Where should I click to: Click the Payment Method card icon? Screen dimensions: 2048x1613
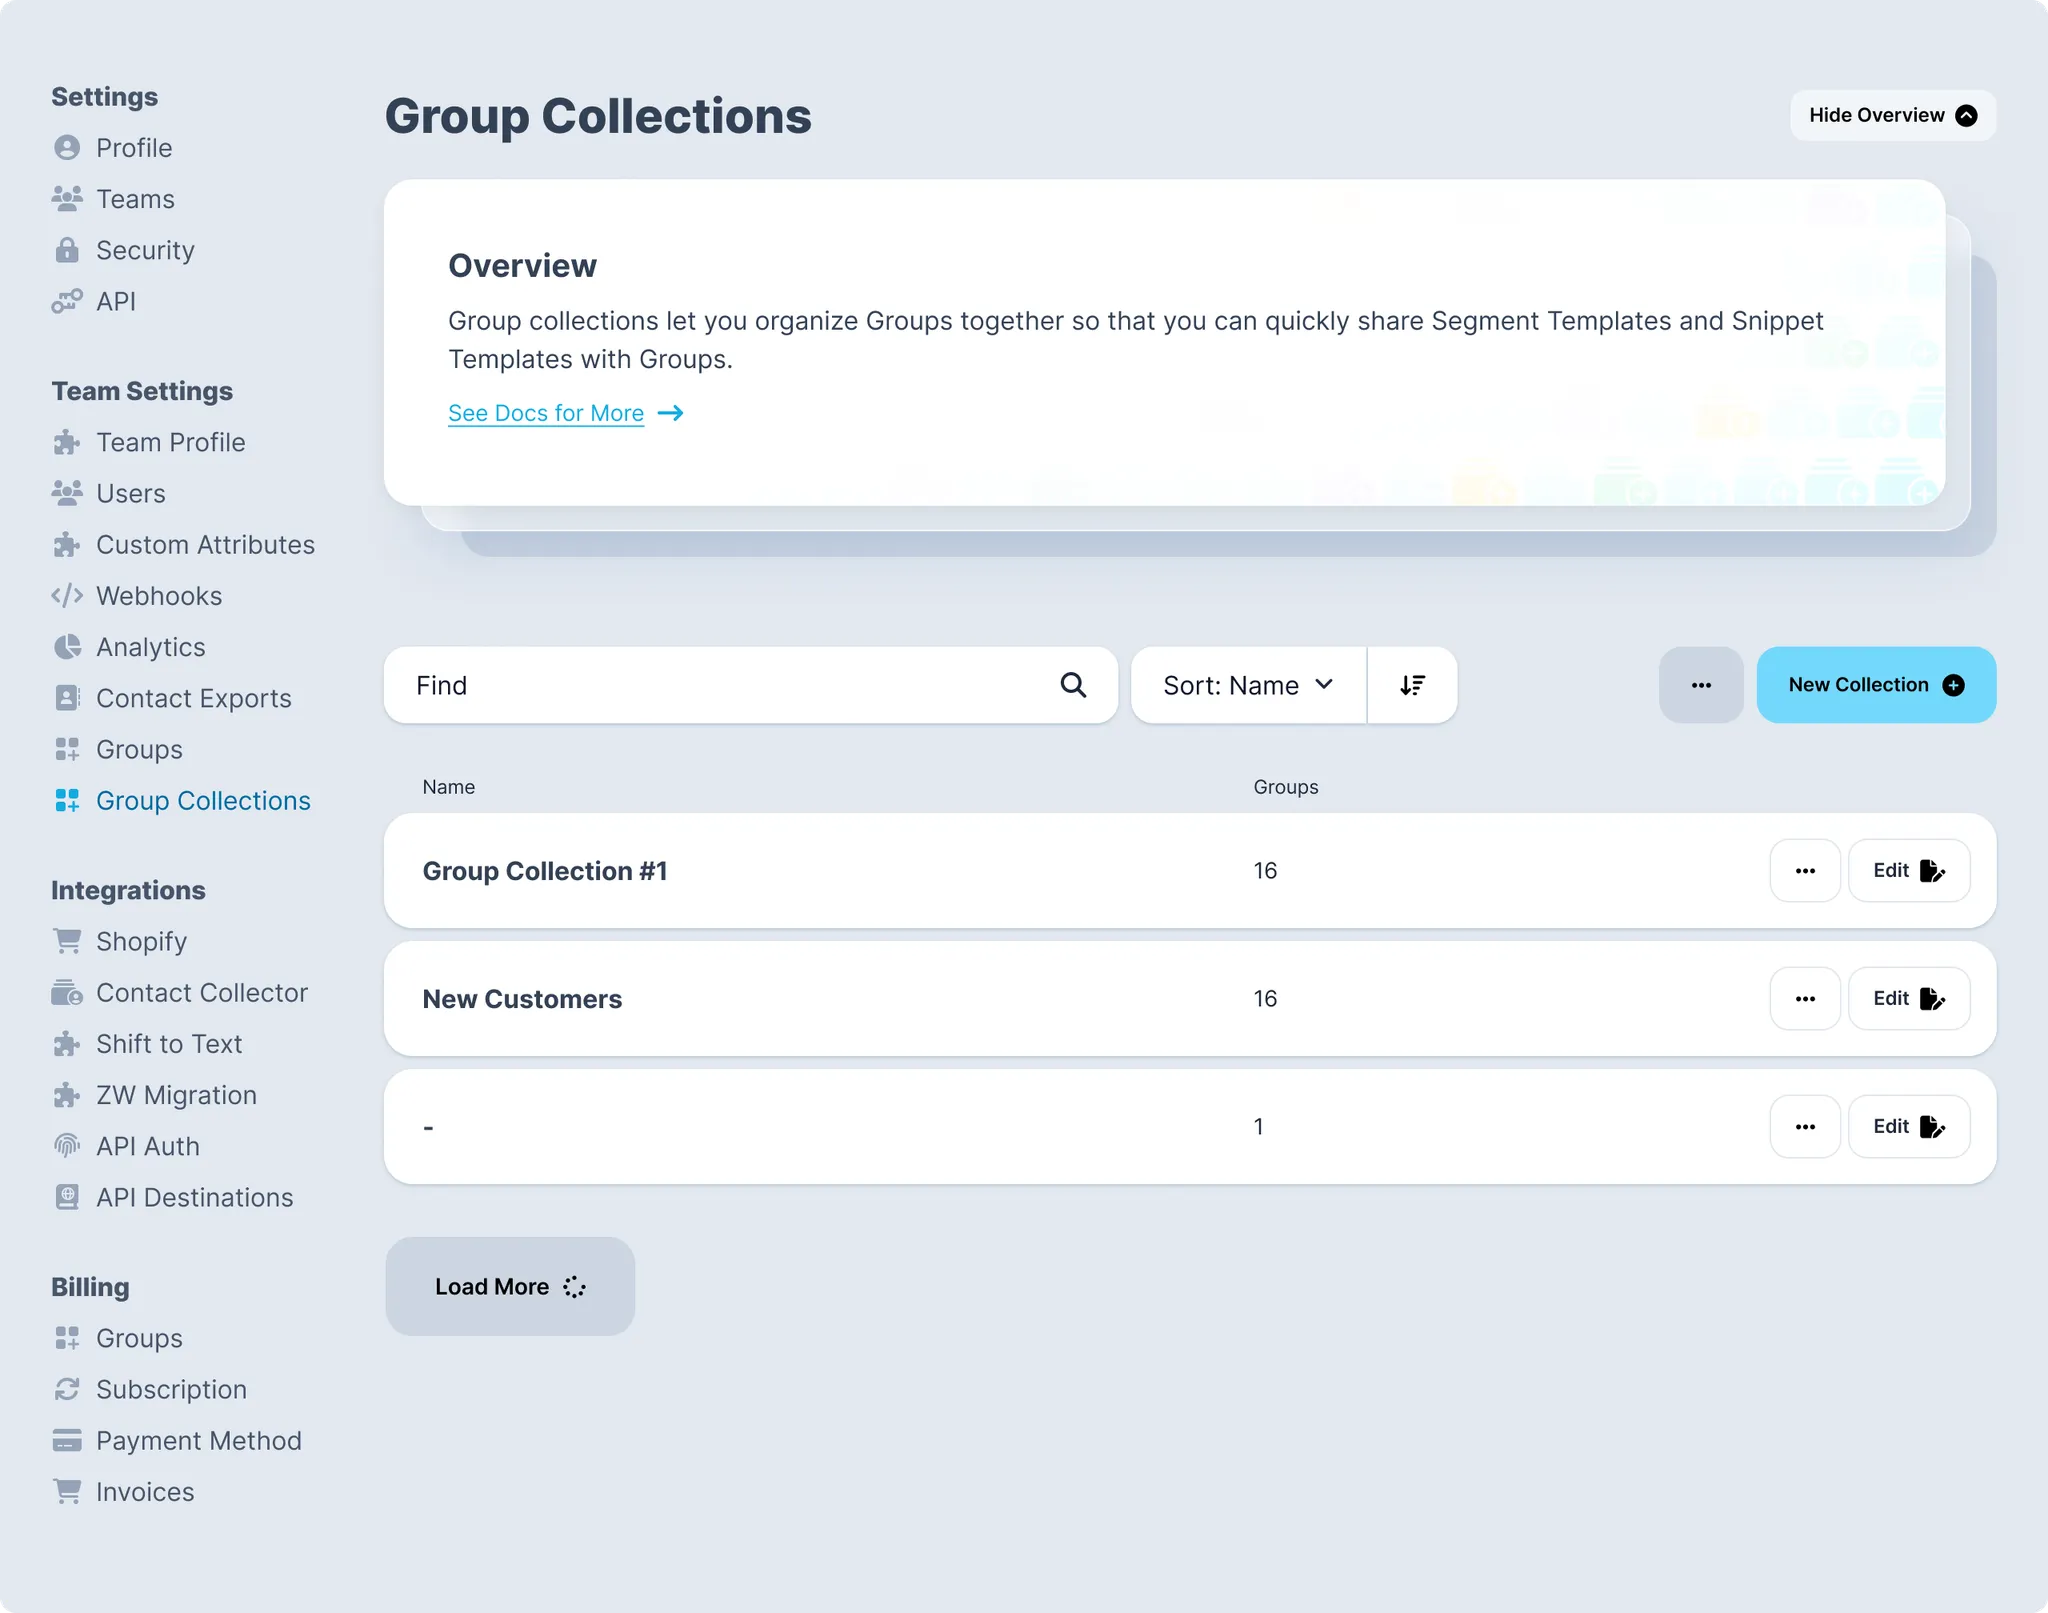pyautogui.click(x=67, y=1440)
